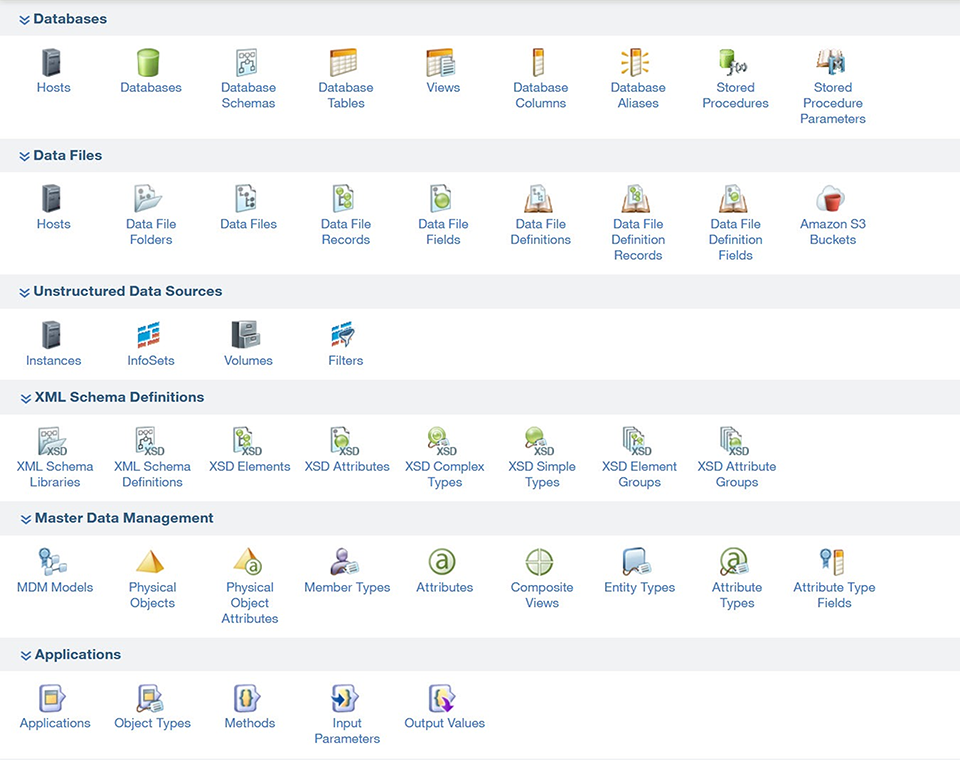Click the XML Schema Definitions item label
960x760 pixels.
point(152,474)
